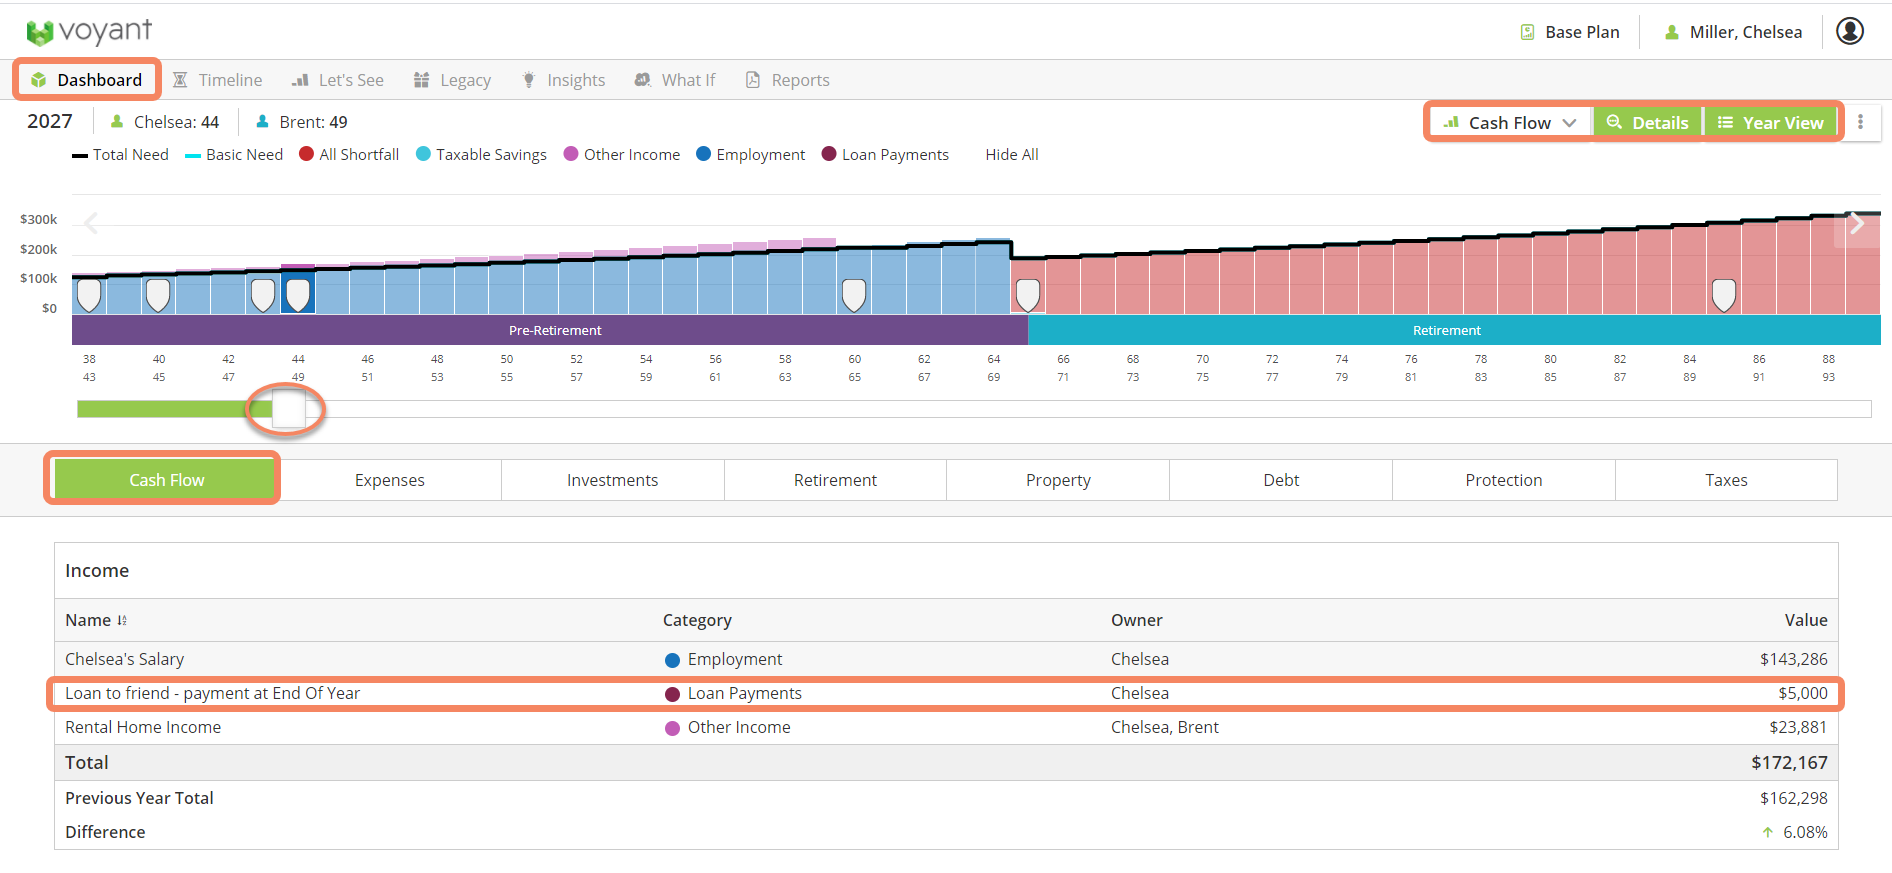Screen dimensions: 1892x873
Task: Expand the Cash Flow chart dropdown
Action: pos(1510,123)
